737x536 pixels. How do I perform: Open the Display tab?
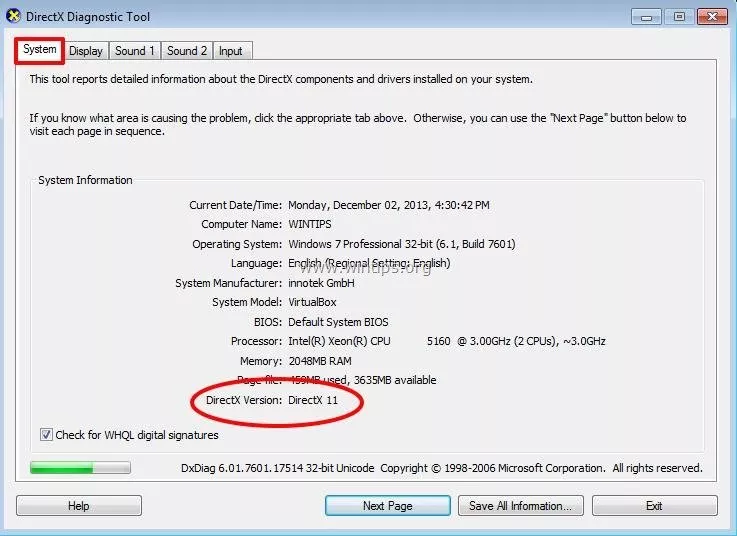(86, 51)
